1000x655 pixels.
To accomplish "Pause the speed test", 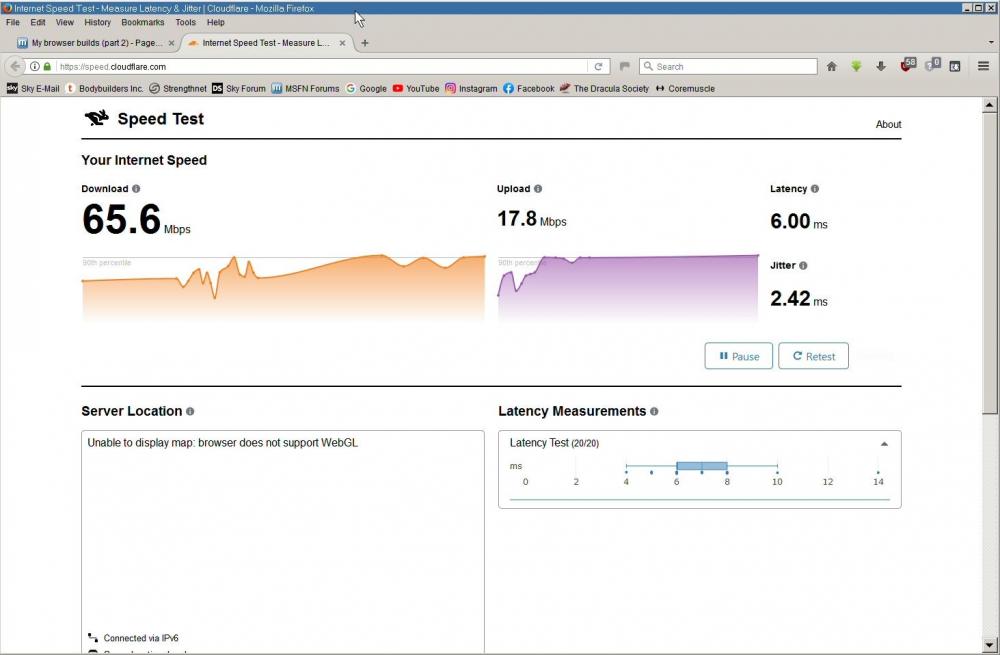I will coord(738,356).
